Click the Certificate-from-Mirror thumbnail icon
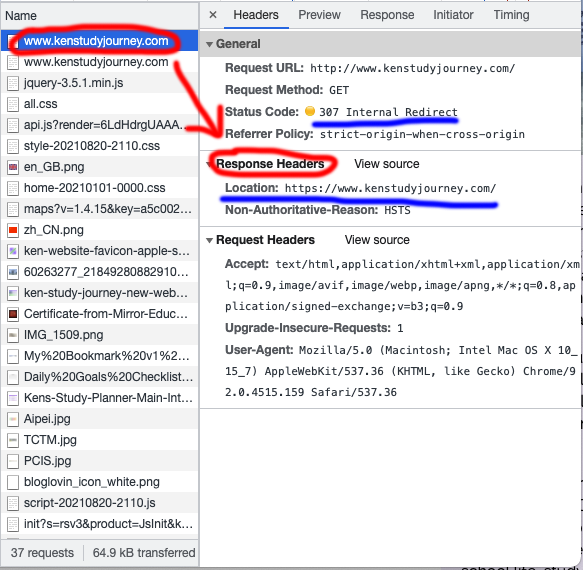Viewport: 583px width, 570px height. pyautogui.click(x=13, y=314)
